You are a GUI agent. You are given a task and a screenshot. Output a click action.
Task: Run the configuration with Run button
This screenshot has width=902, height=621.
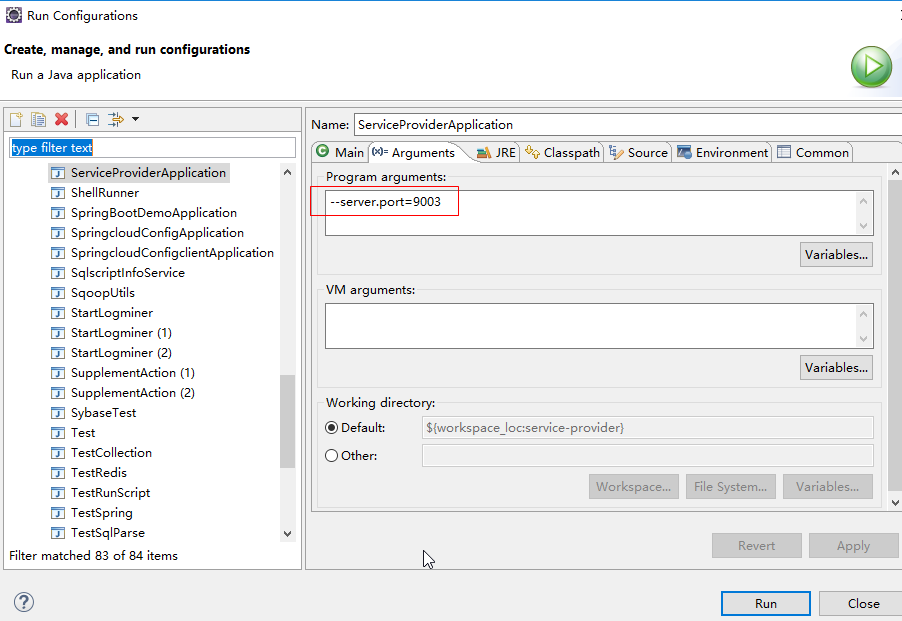pos(766,603)
